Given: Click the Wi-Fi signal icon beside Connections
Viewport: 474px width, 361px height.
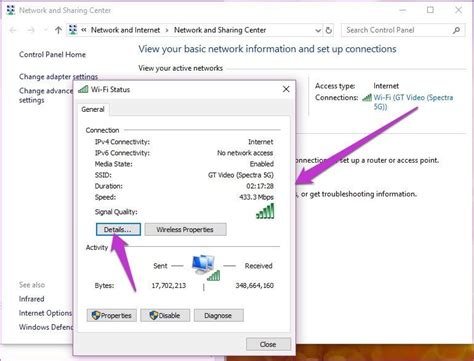Looking at the screenshot, I should click(367, 98).
